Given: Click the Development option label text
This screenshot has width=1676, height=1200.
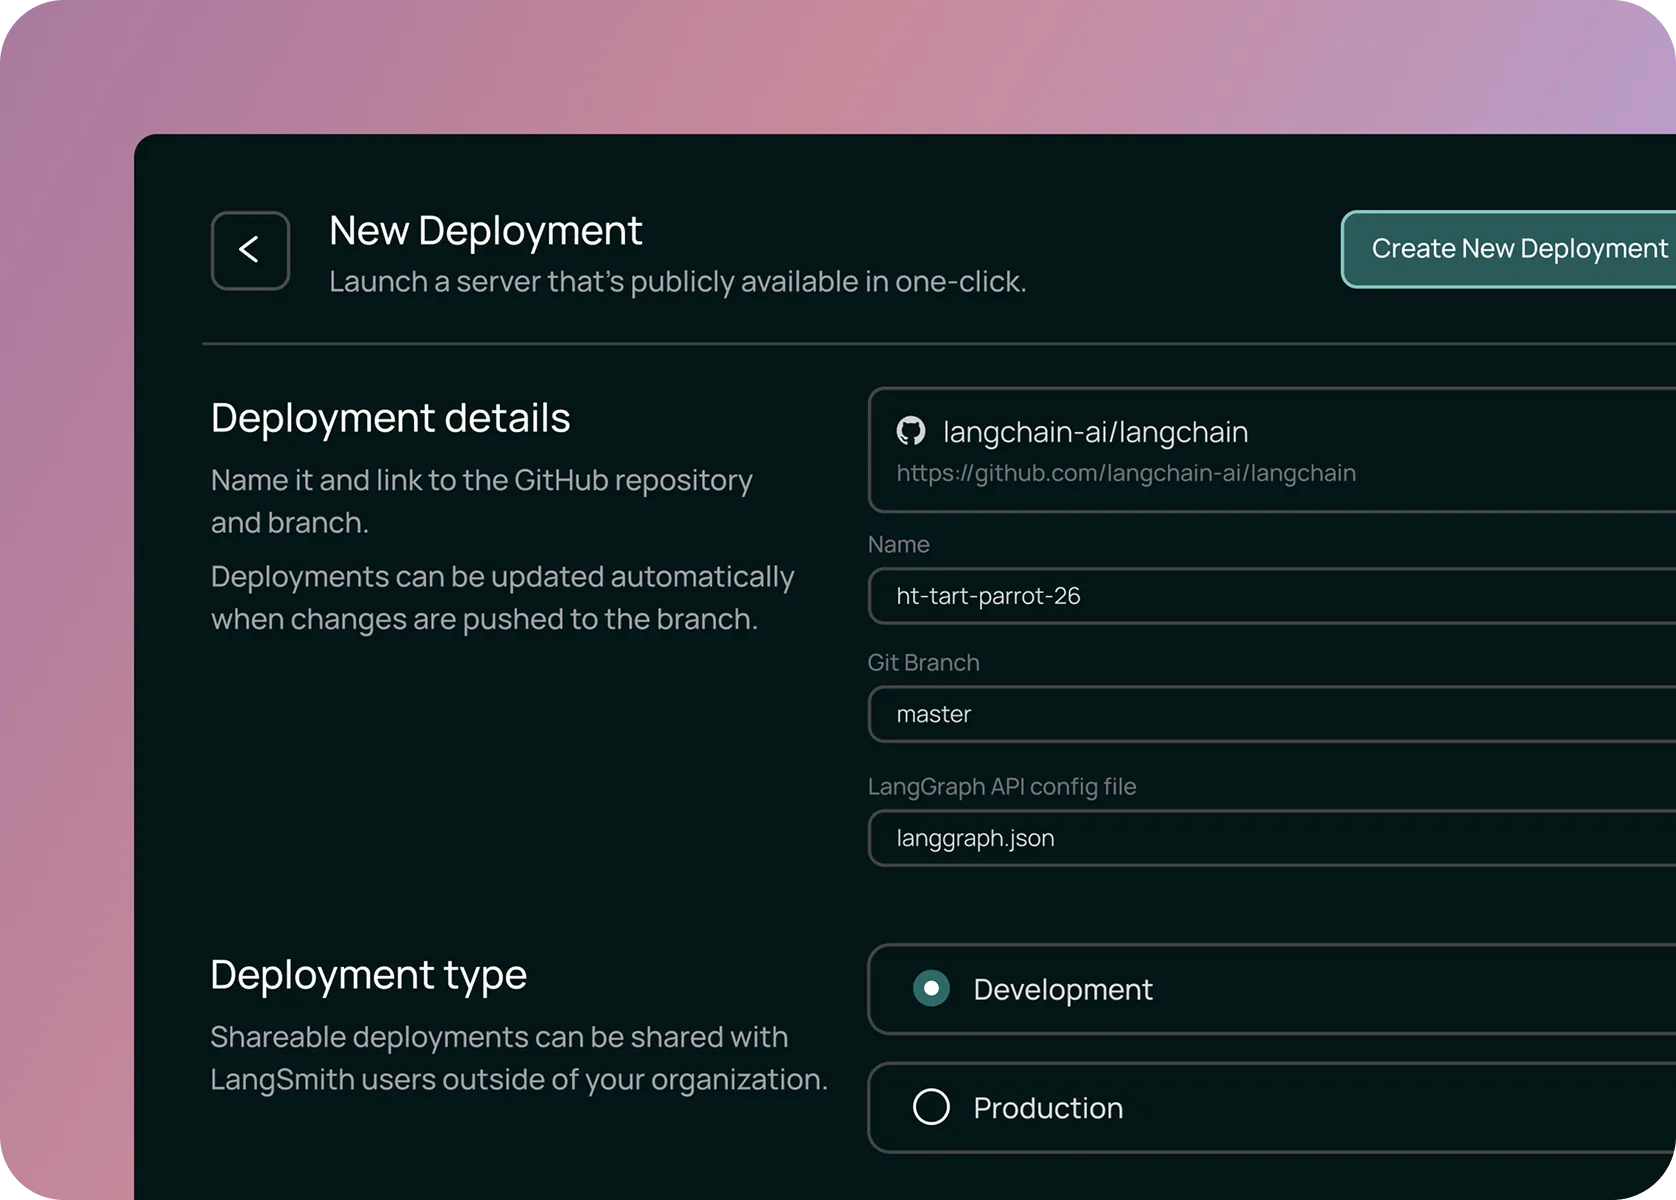Looking at the screenshot, I should [x=1062, y=990].
